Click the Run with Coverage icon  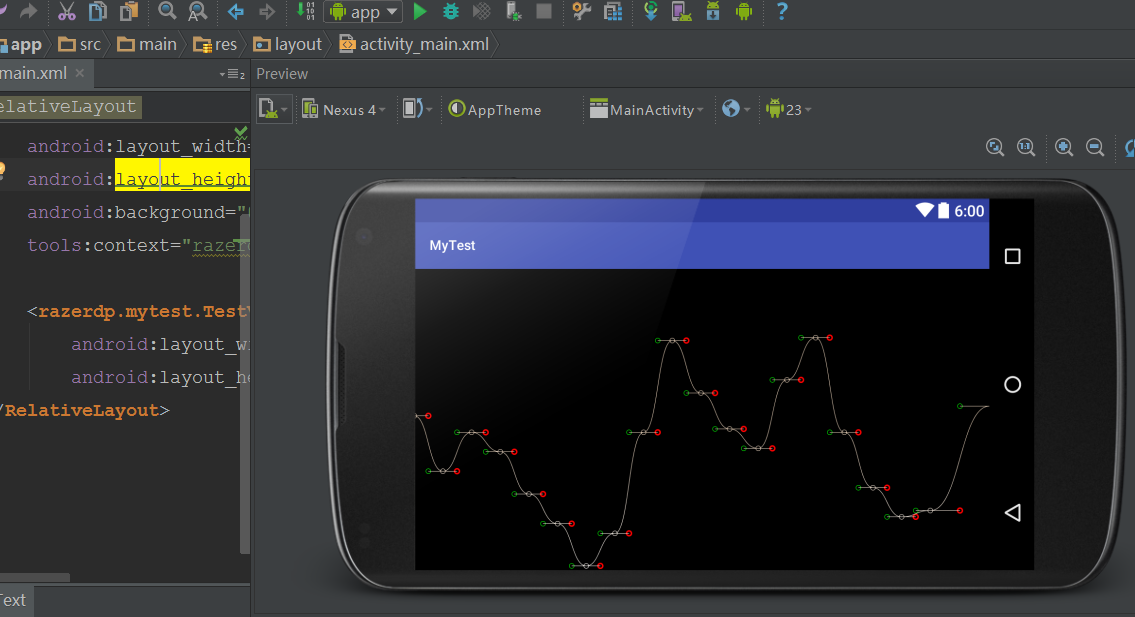point(481,11)
